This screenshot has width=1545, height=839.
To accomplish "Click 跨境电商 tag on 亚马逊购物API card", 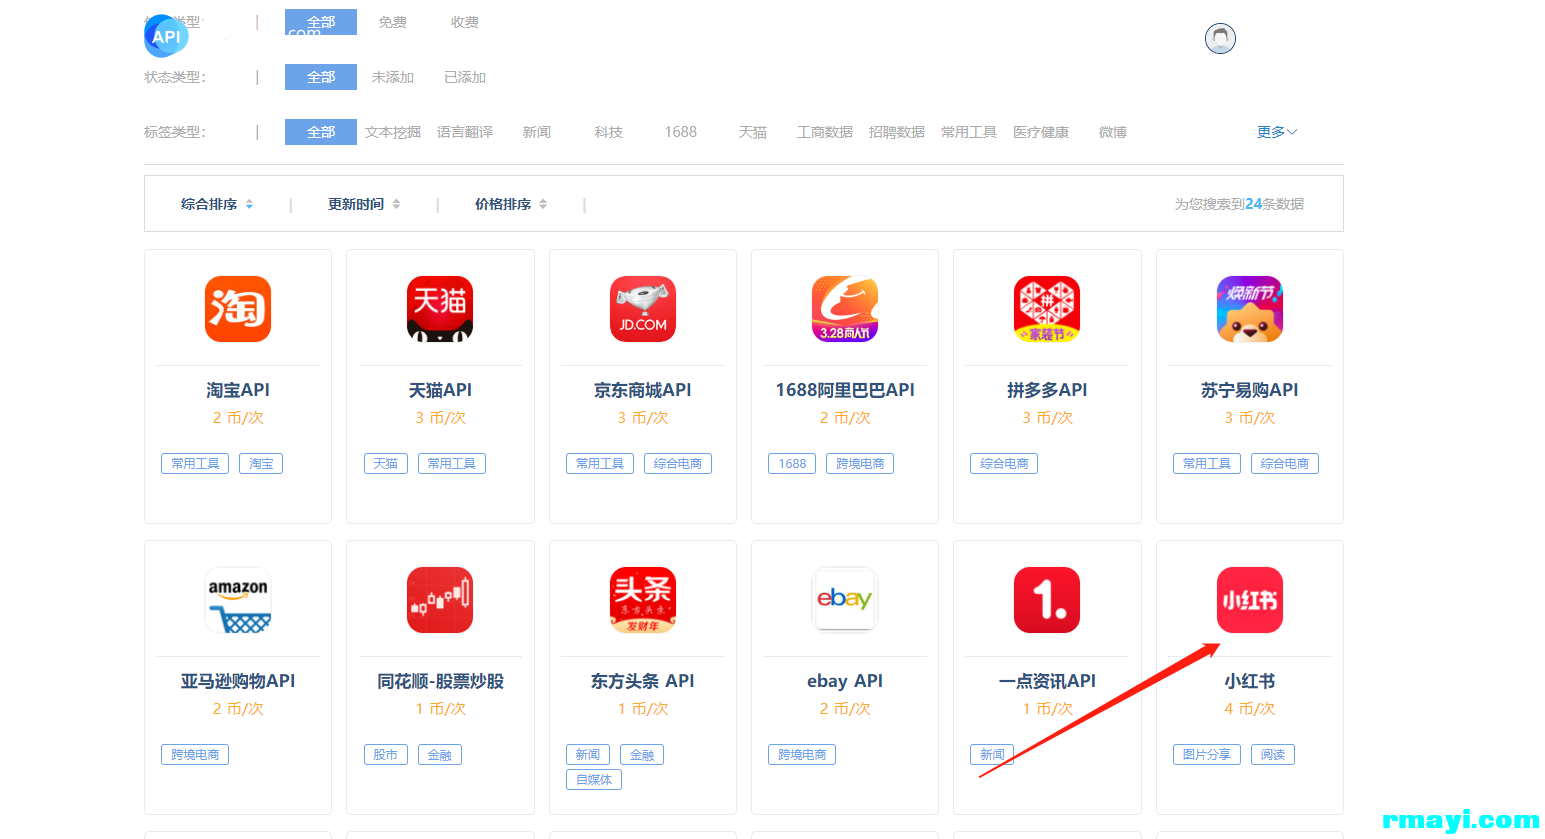I will pyautogui.click(x=195, y=755).
